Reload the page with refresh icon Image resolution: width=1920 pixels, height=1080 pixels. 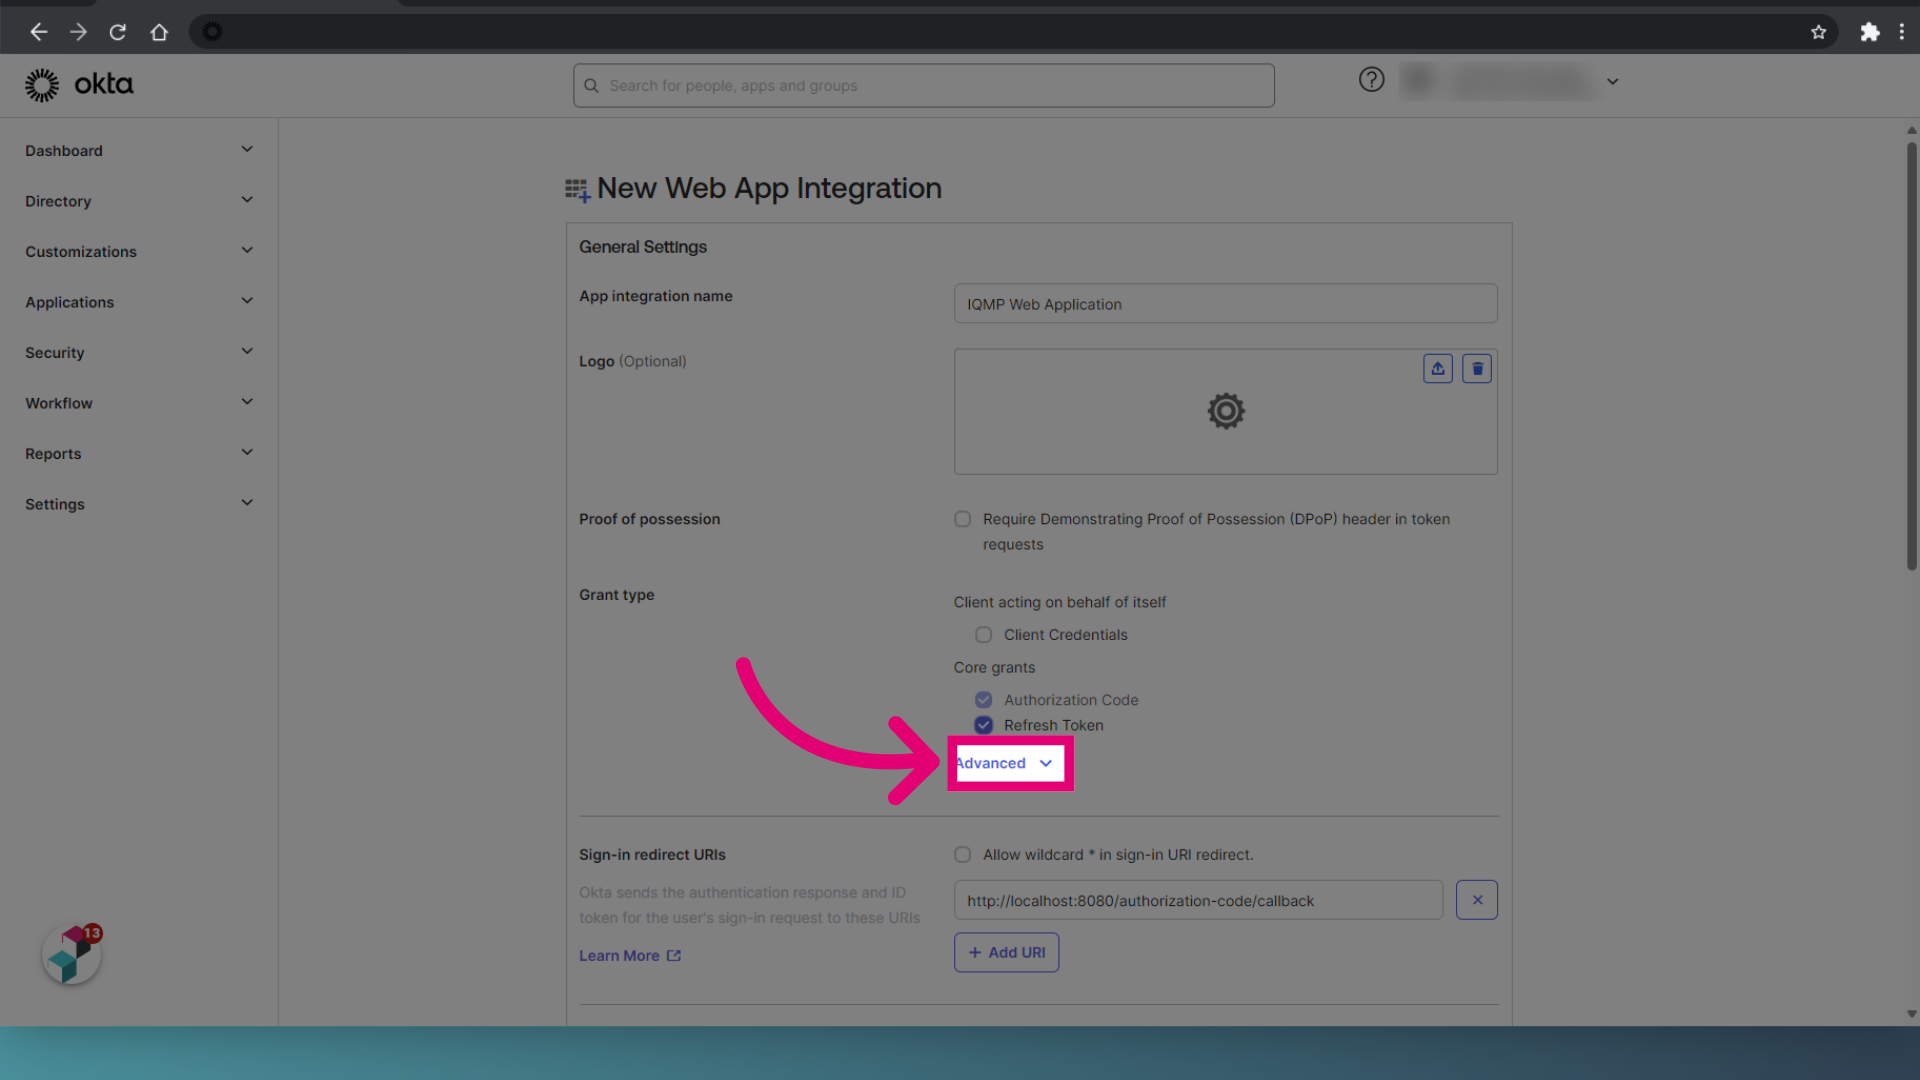tap(118, 32)
